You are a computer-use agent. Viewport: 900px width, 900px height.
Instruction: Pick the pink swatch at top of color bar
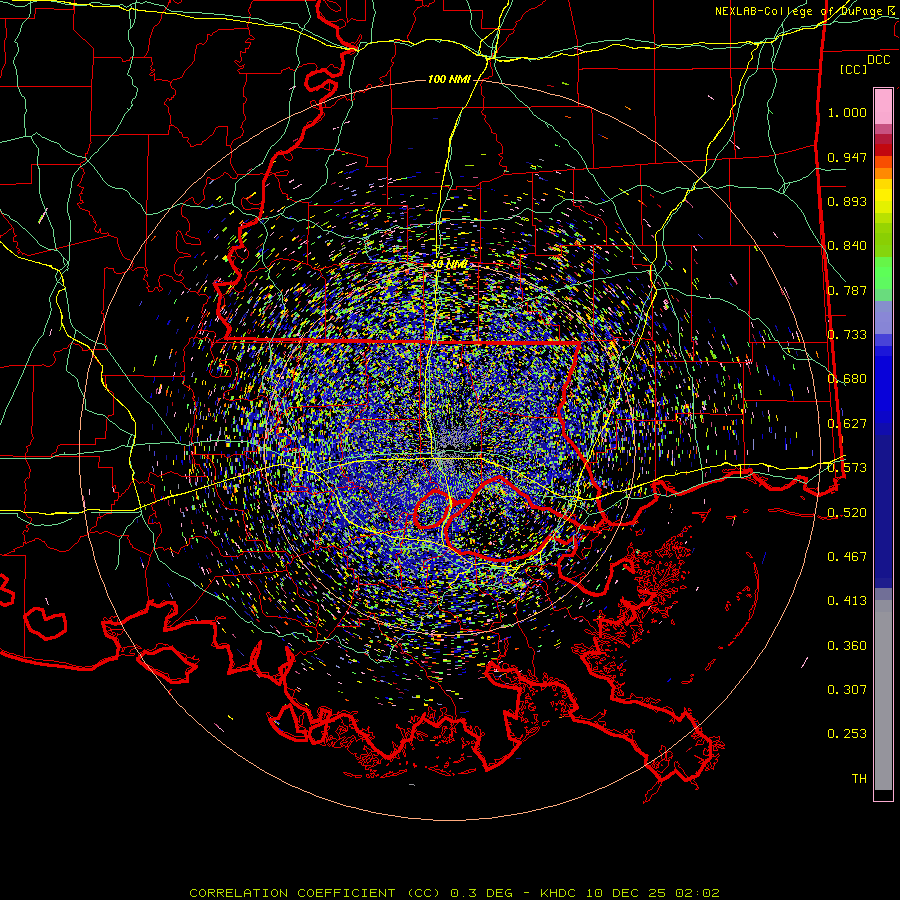[x=883, y=107]
